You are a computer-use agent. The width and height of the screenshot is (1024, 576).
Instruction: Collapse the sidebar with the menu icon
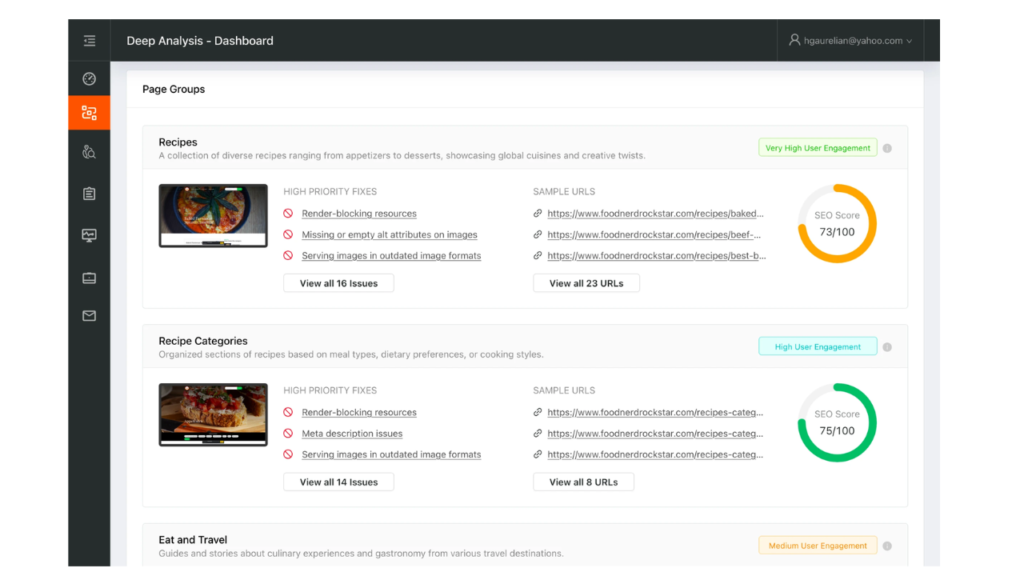(x=89, y=40)
